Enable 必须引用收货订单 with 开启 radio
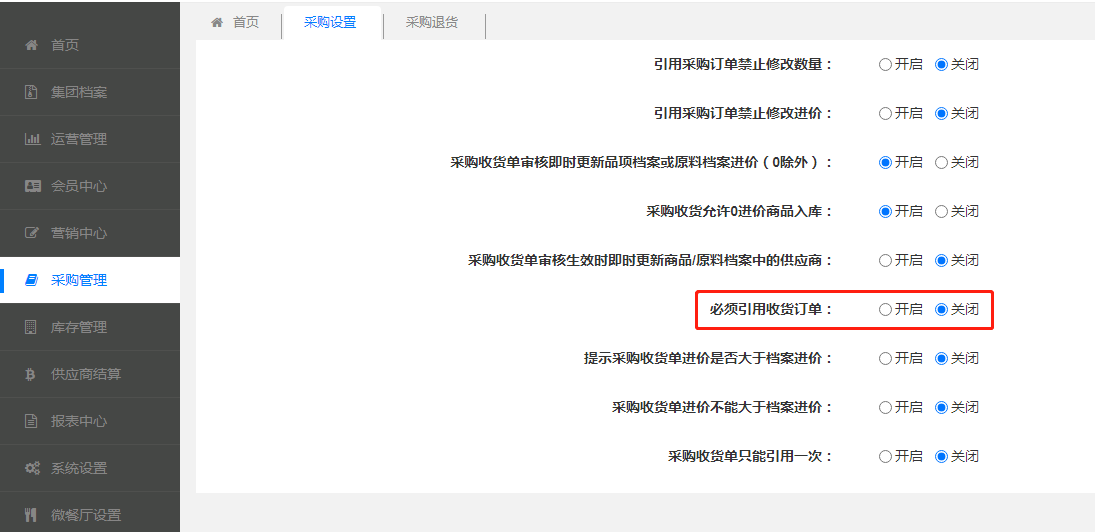The width and height of the screenshot is (1095, 532). click(885, 310)
